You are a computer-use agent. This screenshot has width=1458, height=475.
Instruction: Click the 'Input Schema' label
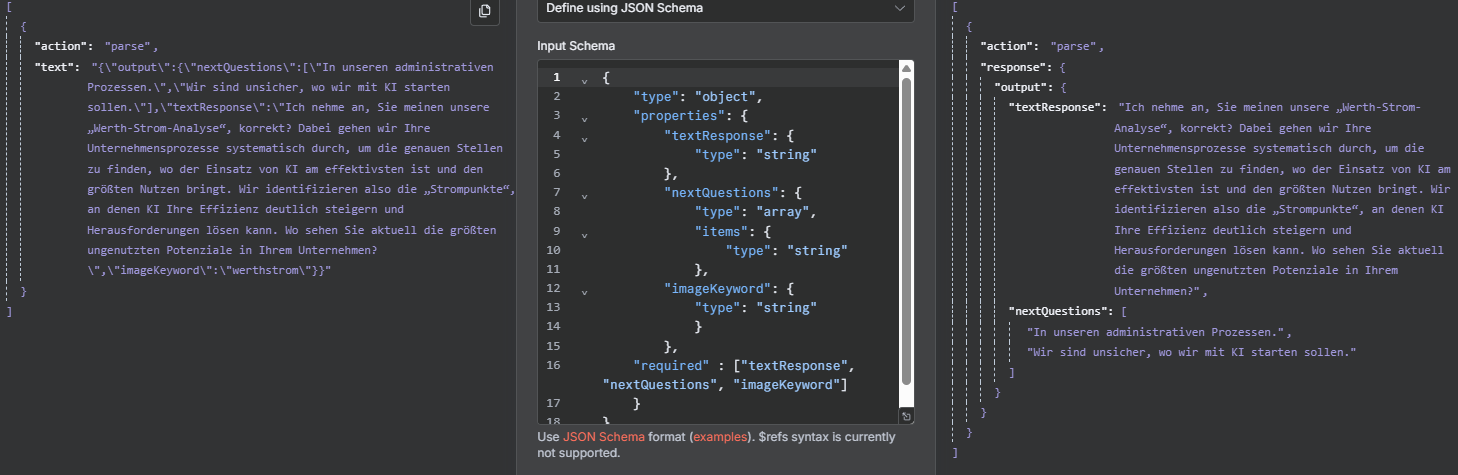tap(575, 46)
